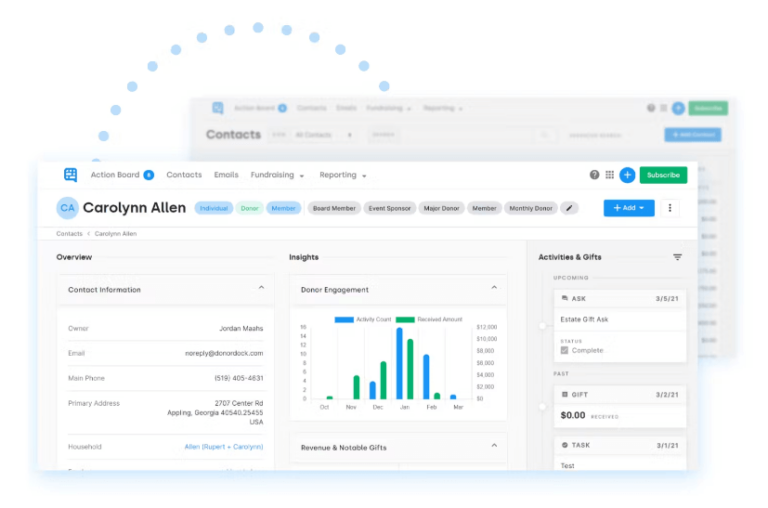This screenshot has width=768, height=508.
Task: Open the help question mark icon
Action: click(594, 175)
